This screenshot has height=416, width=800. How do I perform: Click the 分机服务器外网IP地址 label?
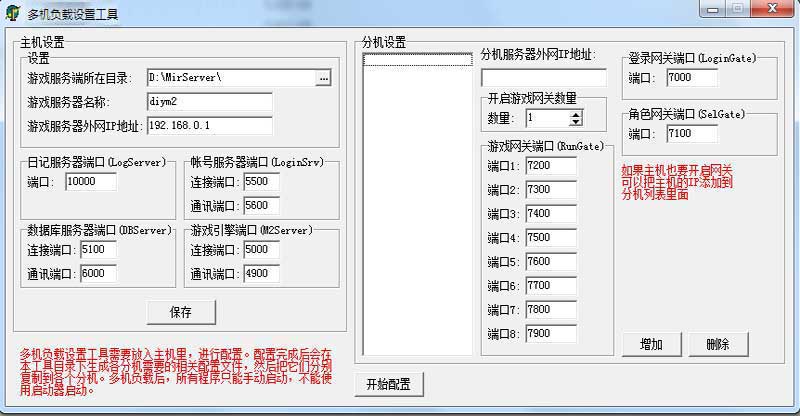point(538,55)
